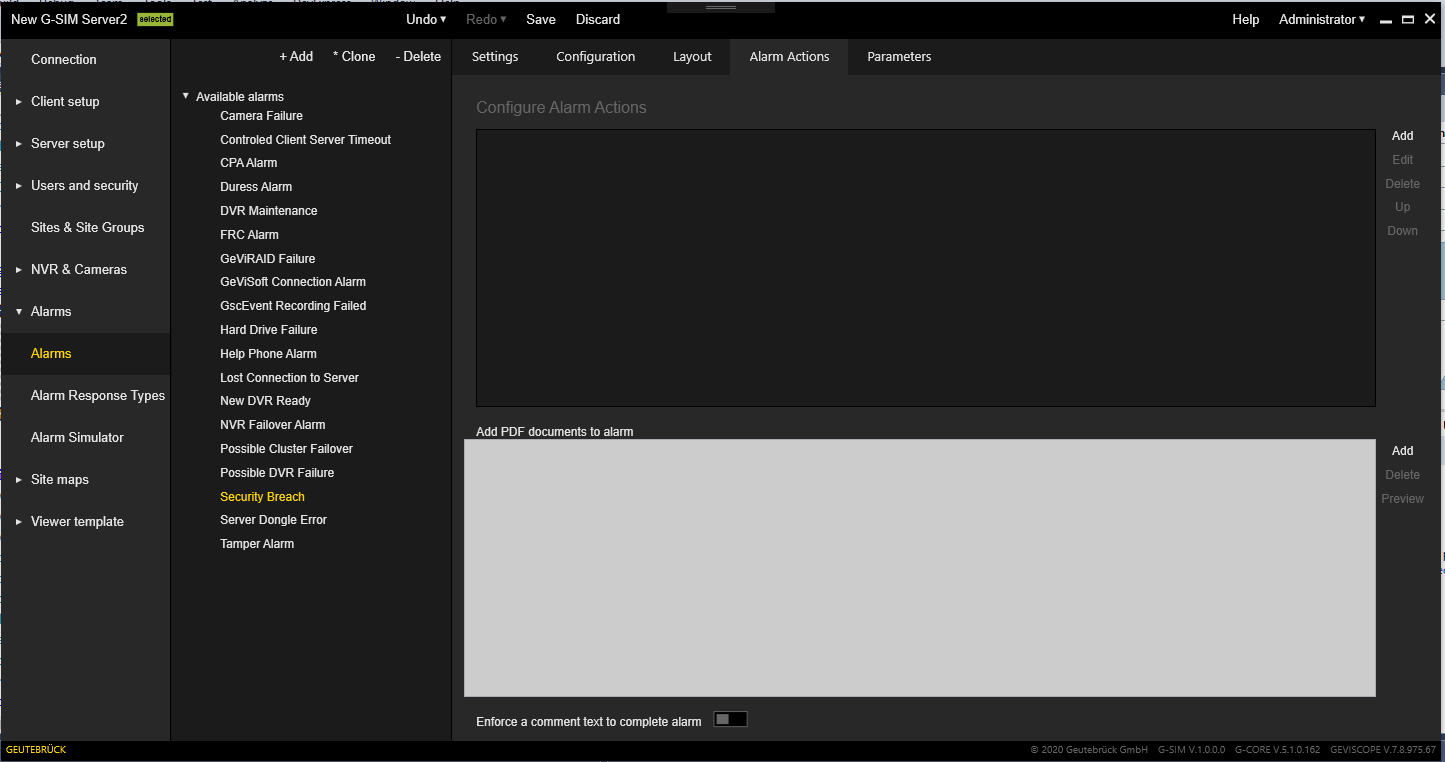Click Up beside alarm actions list

[x=1403, y=207]
